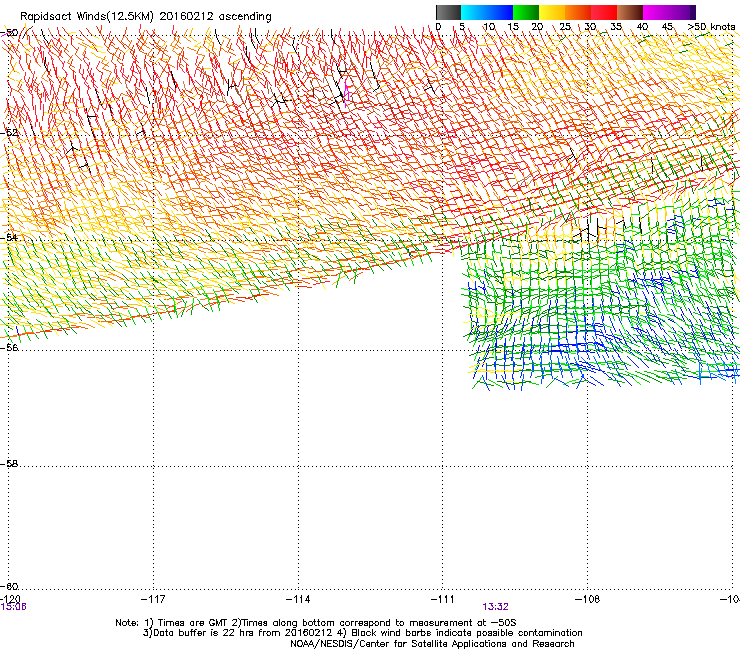Viewport: 740px width, 650px height.
Task: Click the 'NOAA/NESDIS/Center for Satellite Applications' credit
Action: tap(399, 644)
